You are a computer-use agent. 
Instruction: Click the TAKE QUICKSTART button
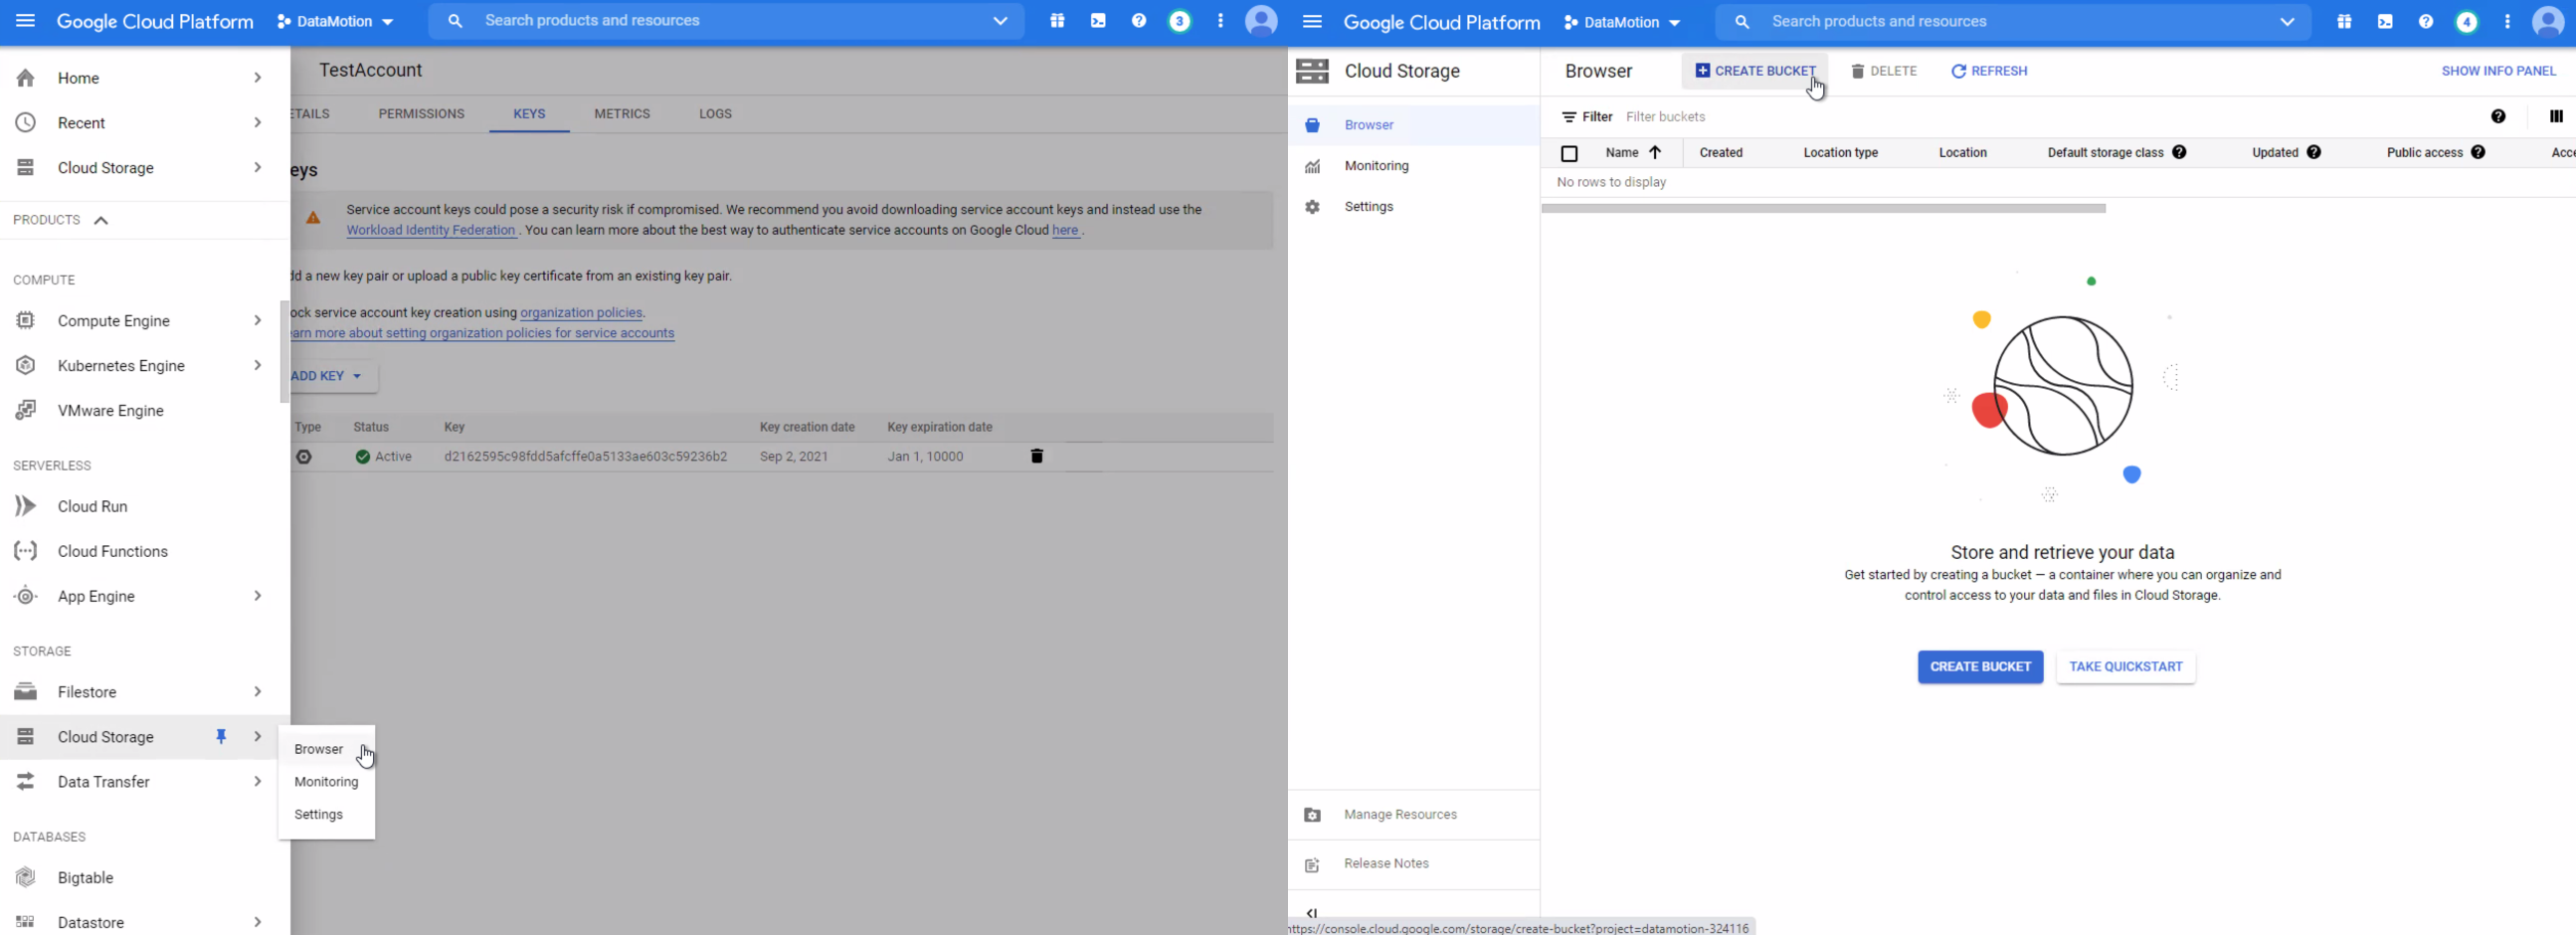point(2126,667)
